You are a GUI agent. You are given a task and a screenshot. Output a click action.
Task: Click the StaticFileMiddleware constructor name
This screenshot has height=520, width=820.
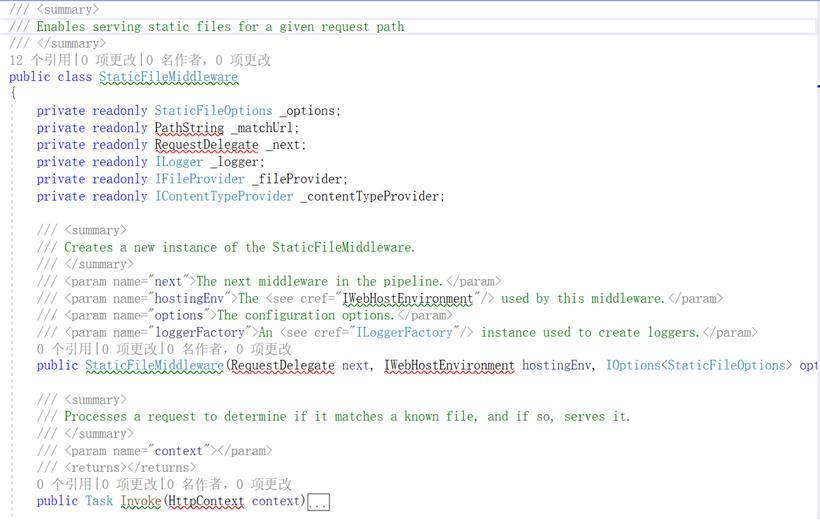pos(155,366)
